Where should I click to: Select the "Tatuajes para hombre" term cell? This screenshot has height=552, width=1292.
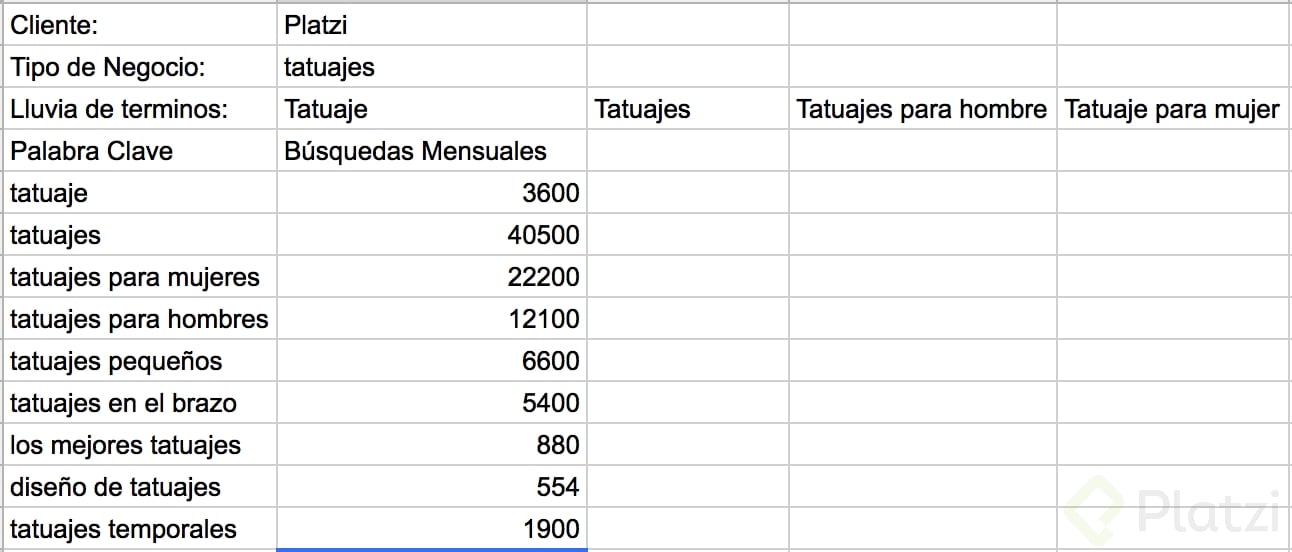pyautogui.click(x=921, y=109)
